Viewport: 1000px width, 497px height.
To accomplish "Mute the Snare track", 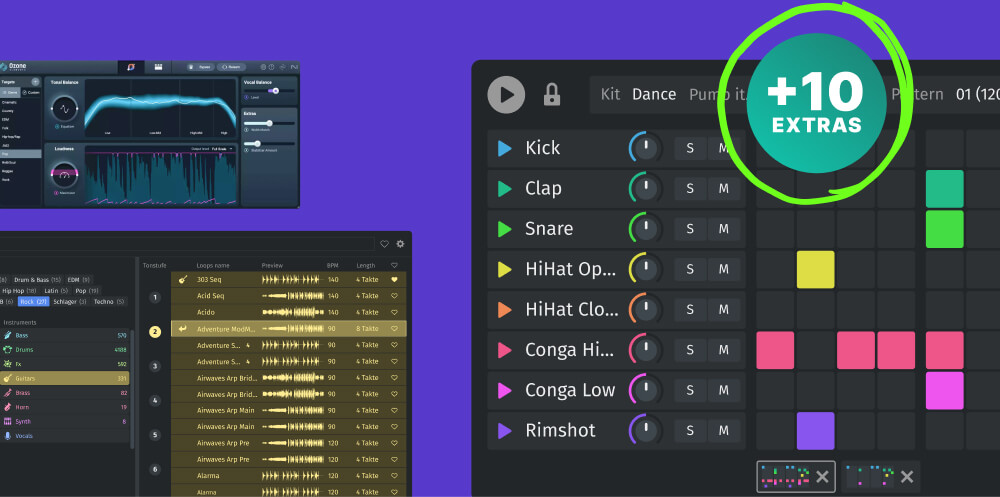I will click(724, 229).
